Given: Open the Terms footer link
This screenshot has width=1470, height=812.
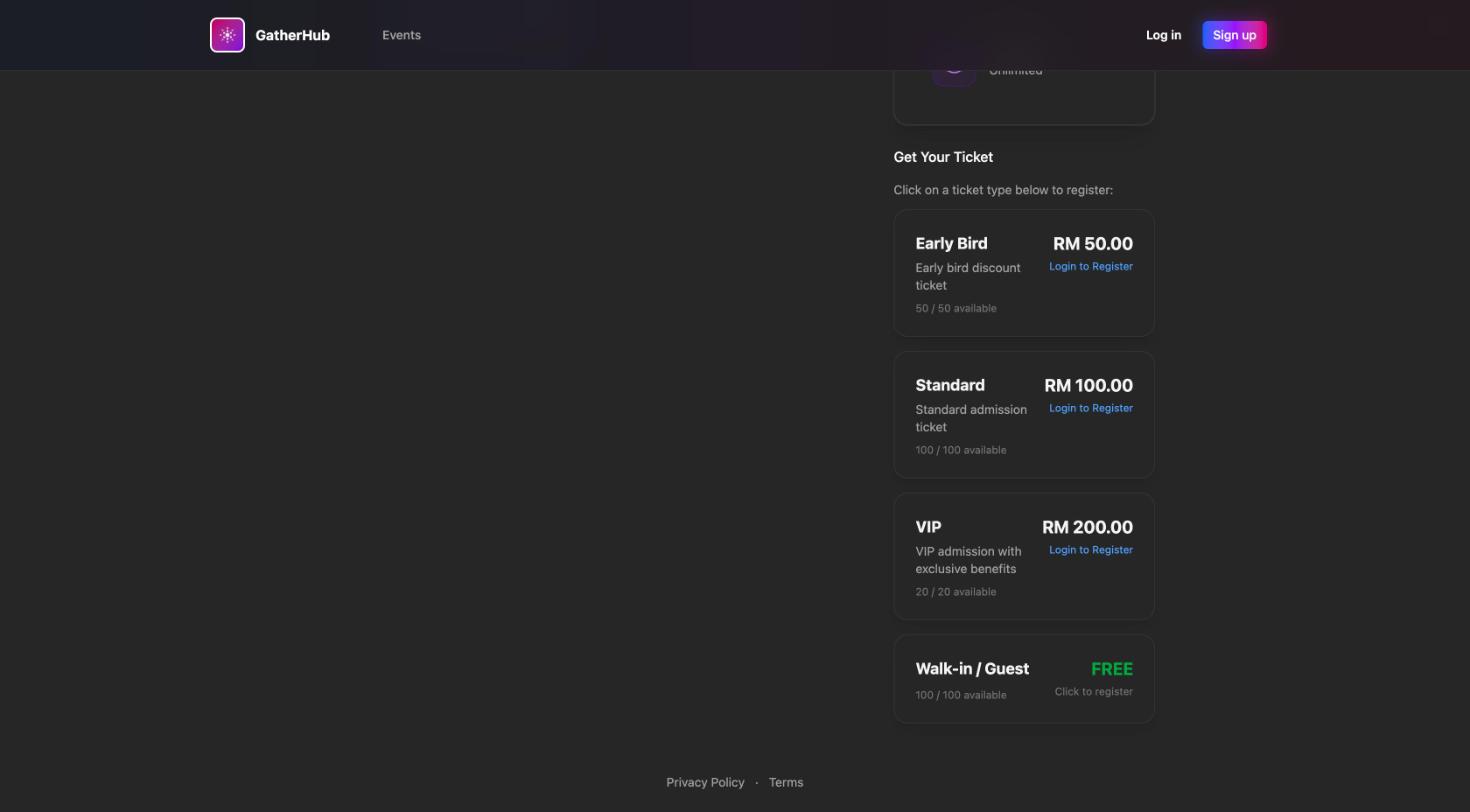Looking at the screenshot, I should point(785,783).
